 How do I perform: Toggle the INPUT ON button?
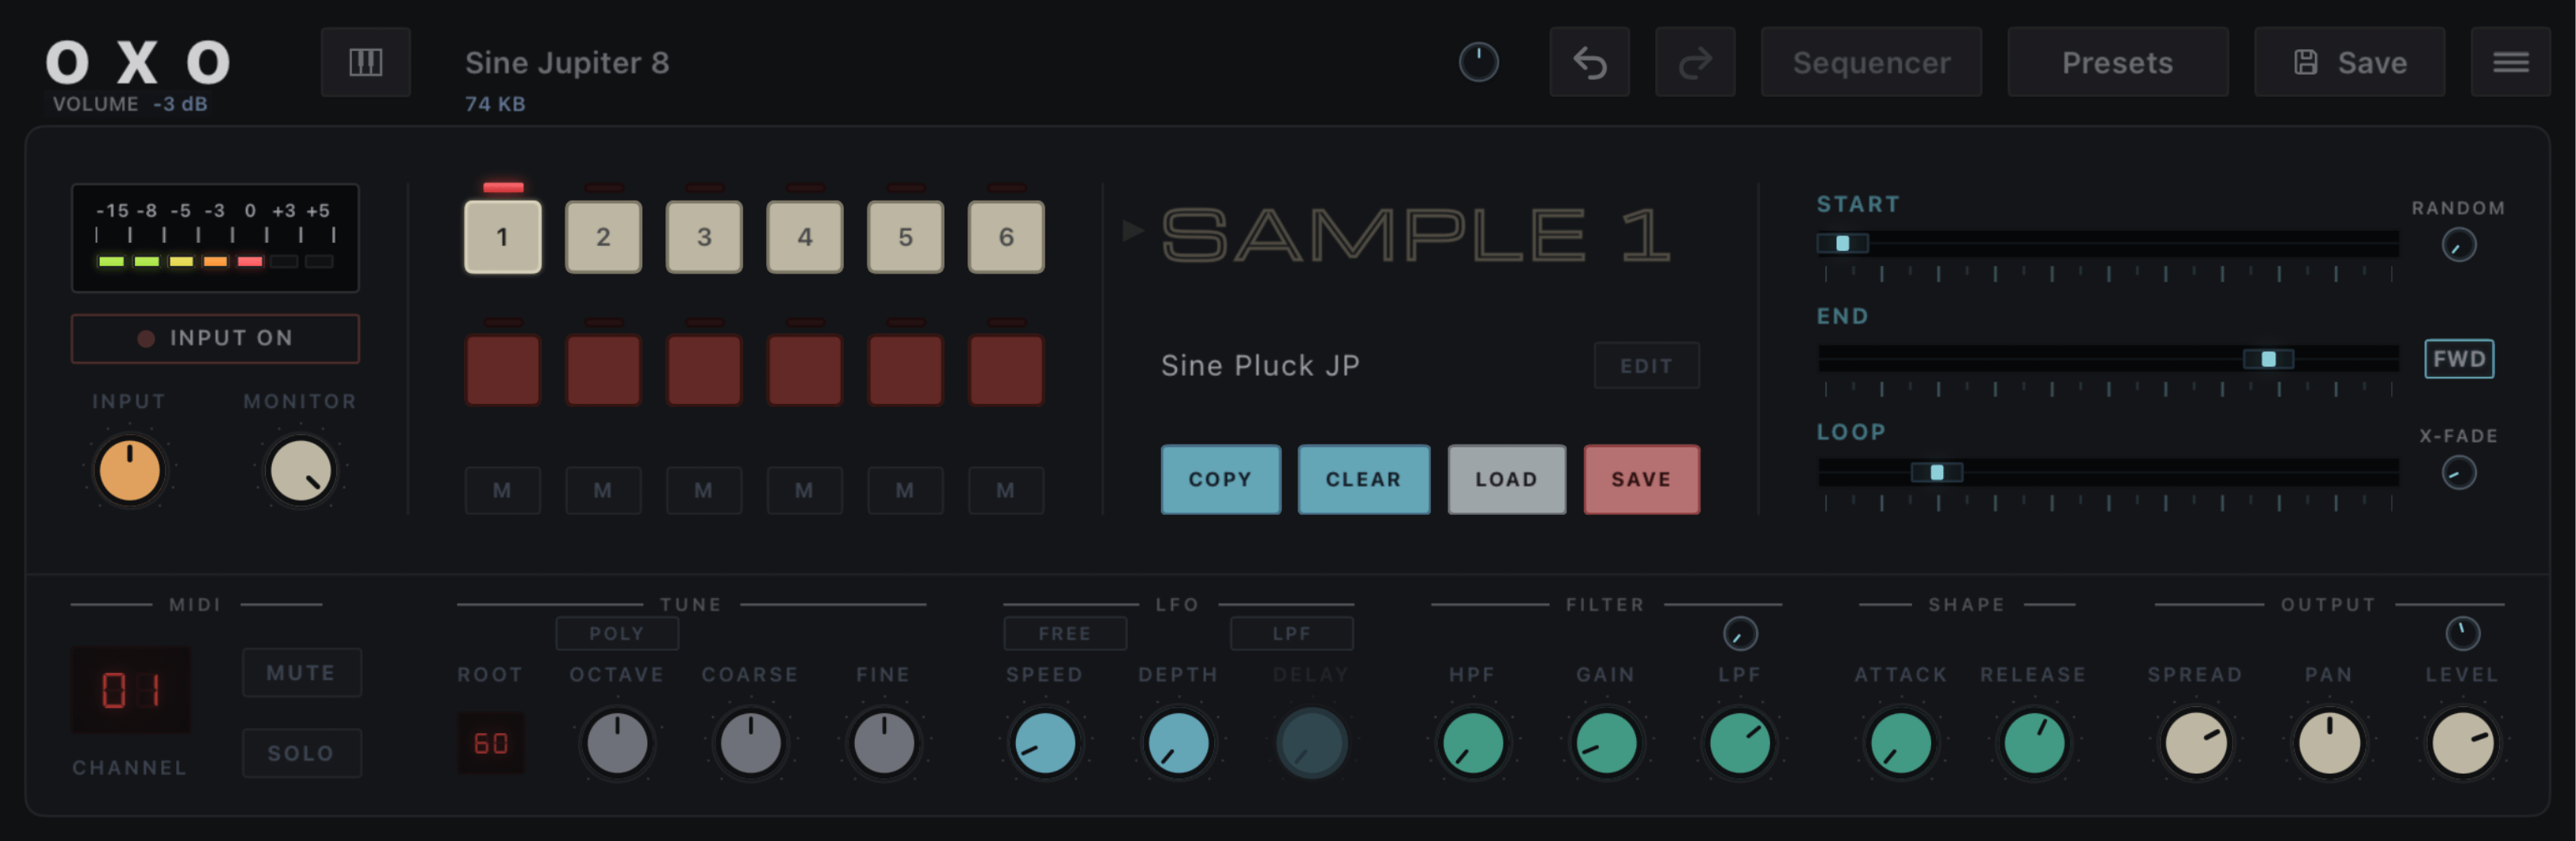[x=215, y=338]
